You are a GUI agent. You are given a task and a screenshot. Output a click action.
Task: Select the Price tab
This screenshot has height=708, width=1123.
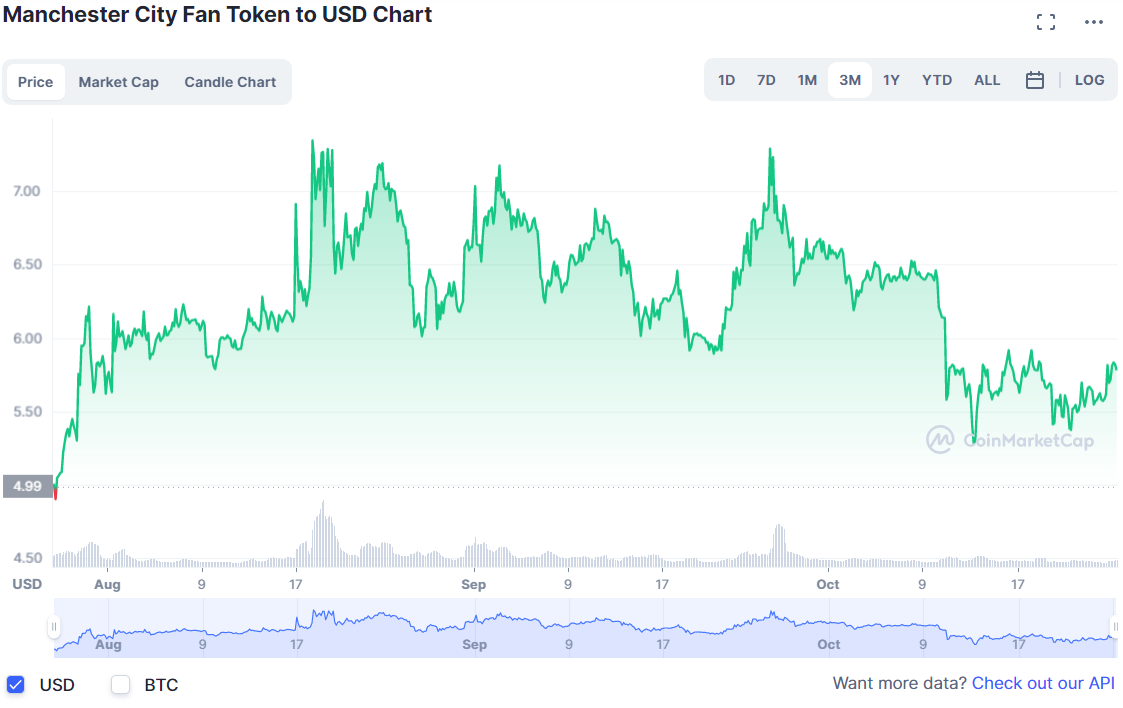tap(36, 82)
